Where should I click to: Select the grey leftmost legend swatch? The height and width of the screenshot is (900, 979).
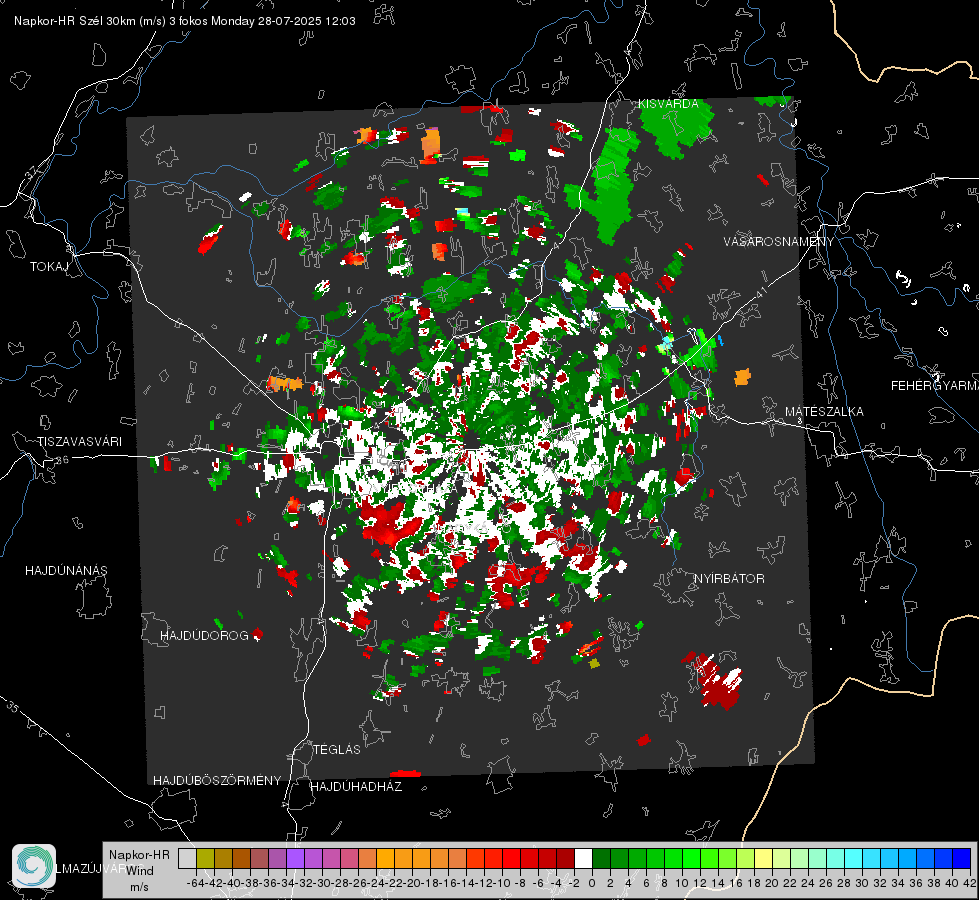pos(187,858)
